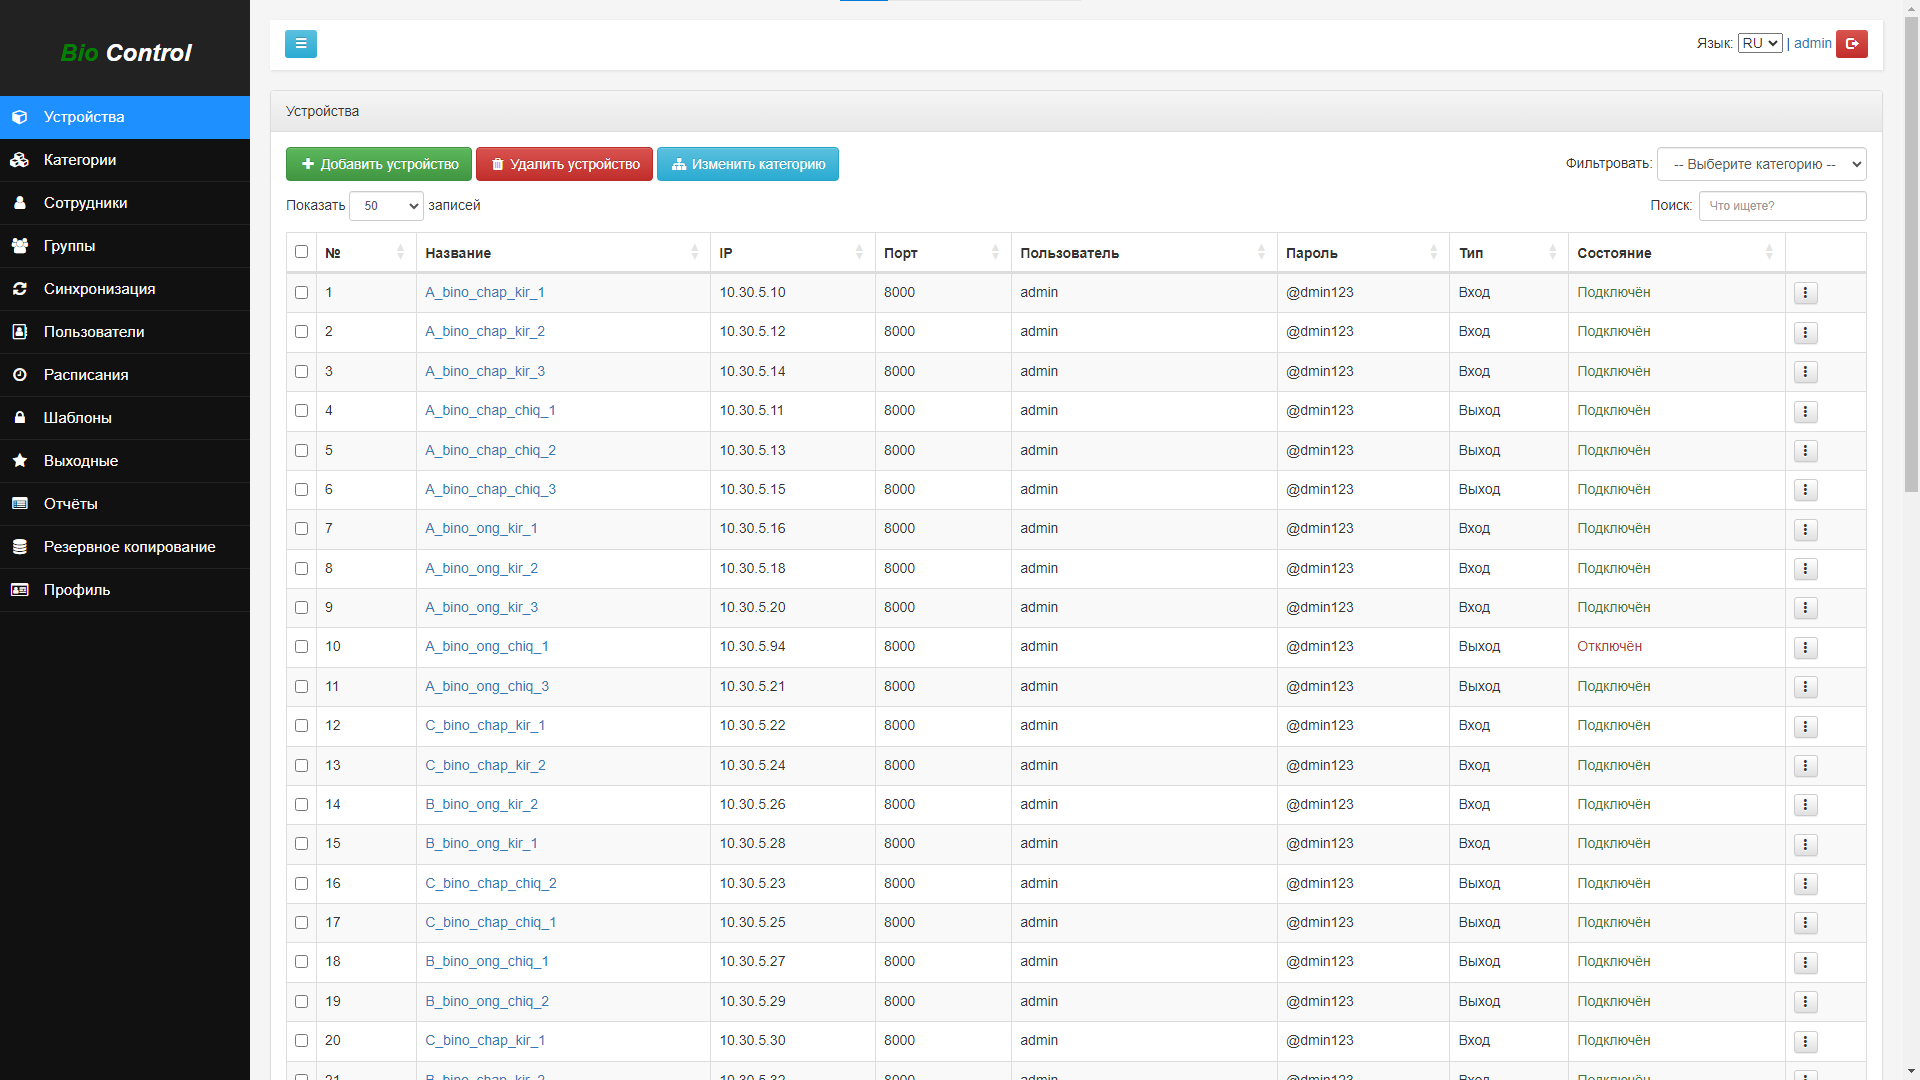Open row actions menu for B_bino_ong_kir_1
The image size is (1920, 1080).
[x=1806, y=844]
